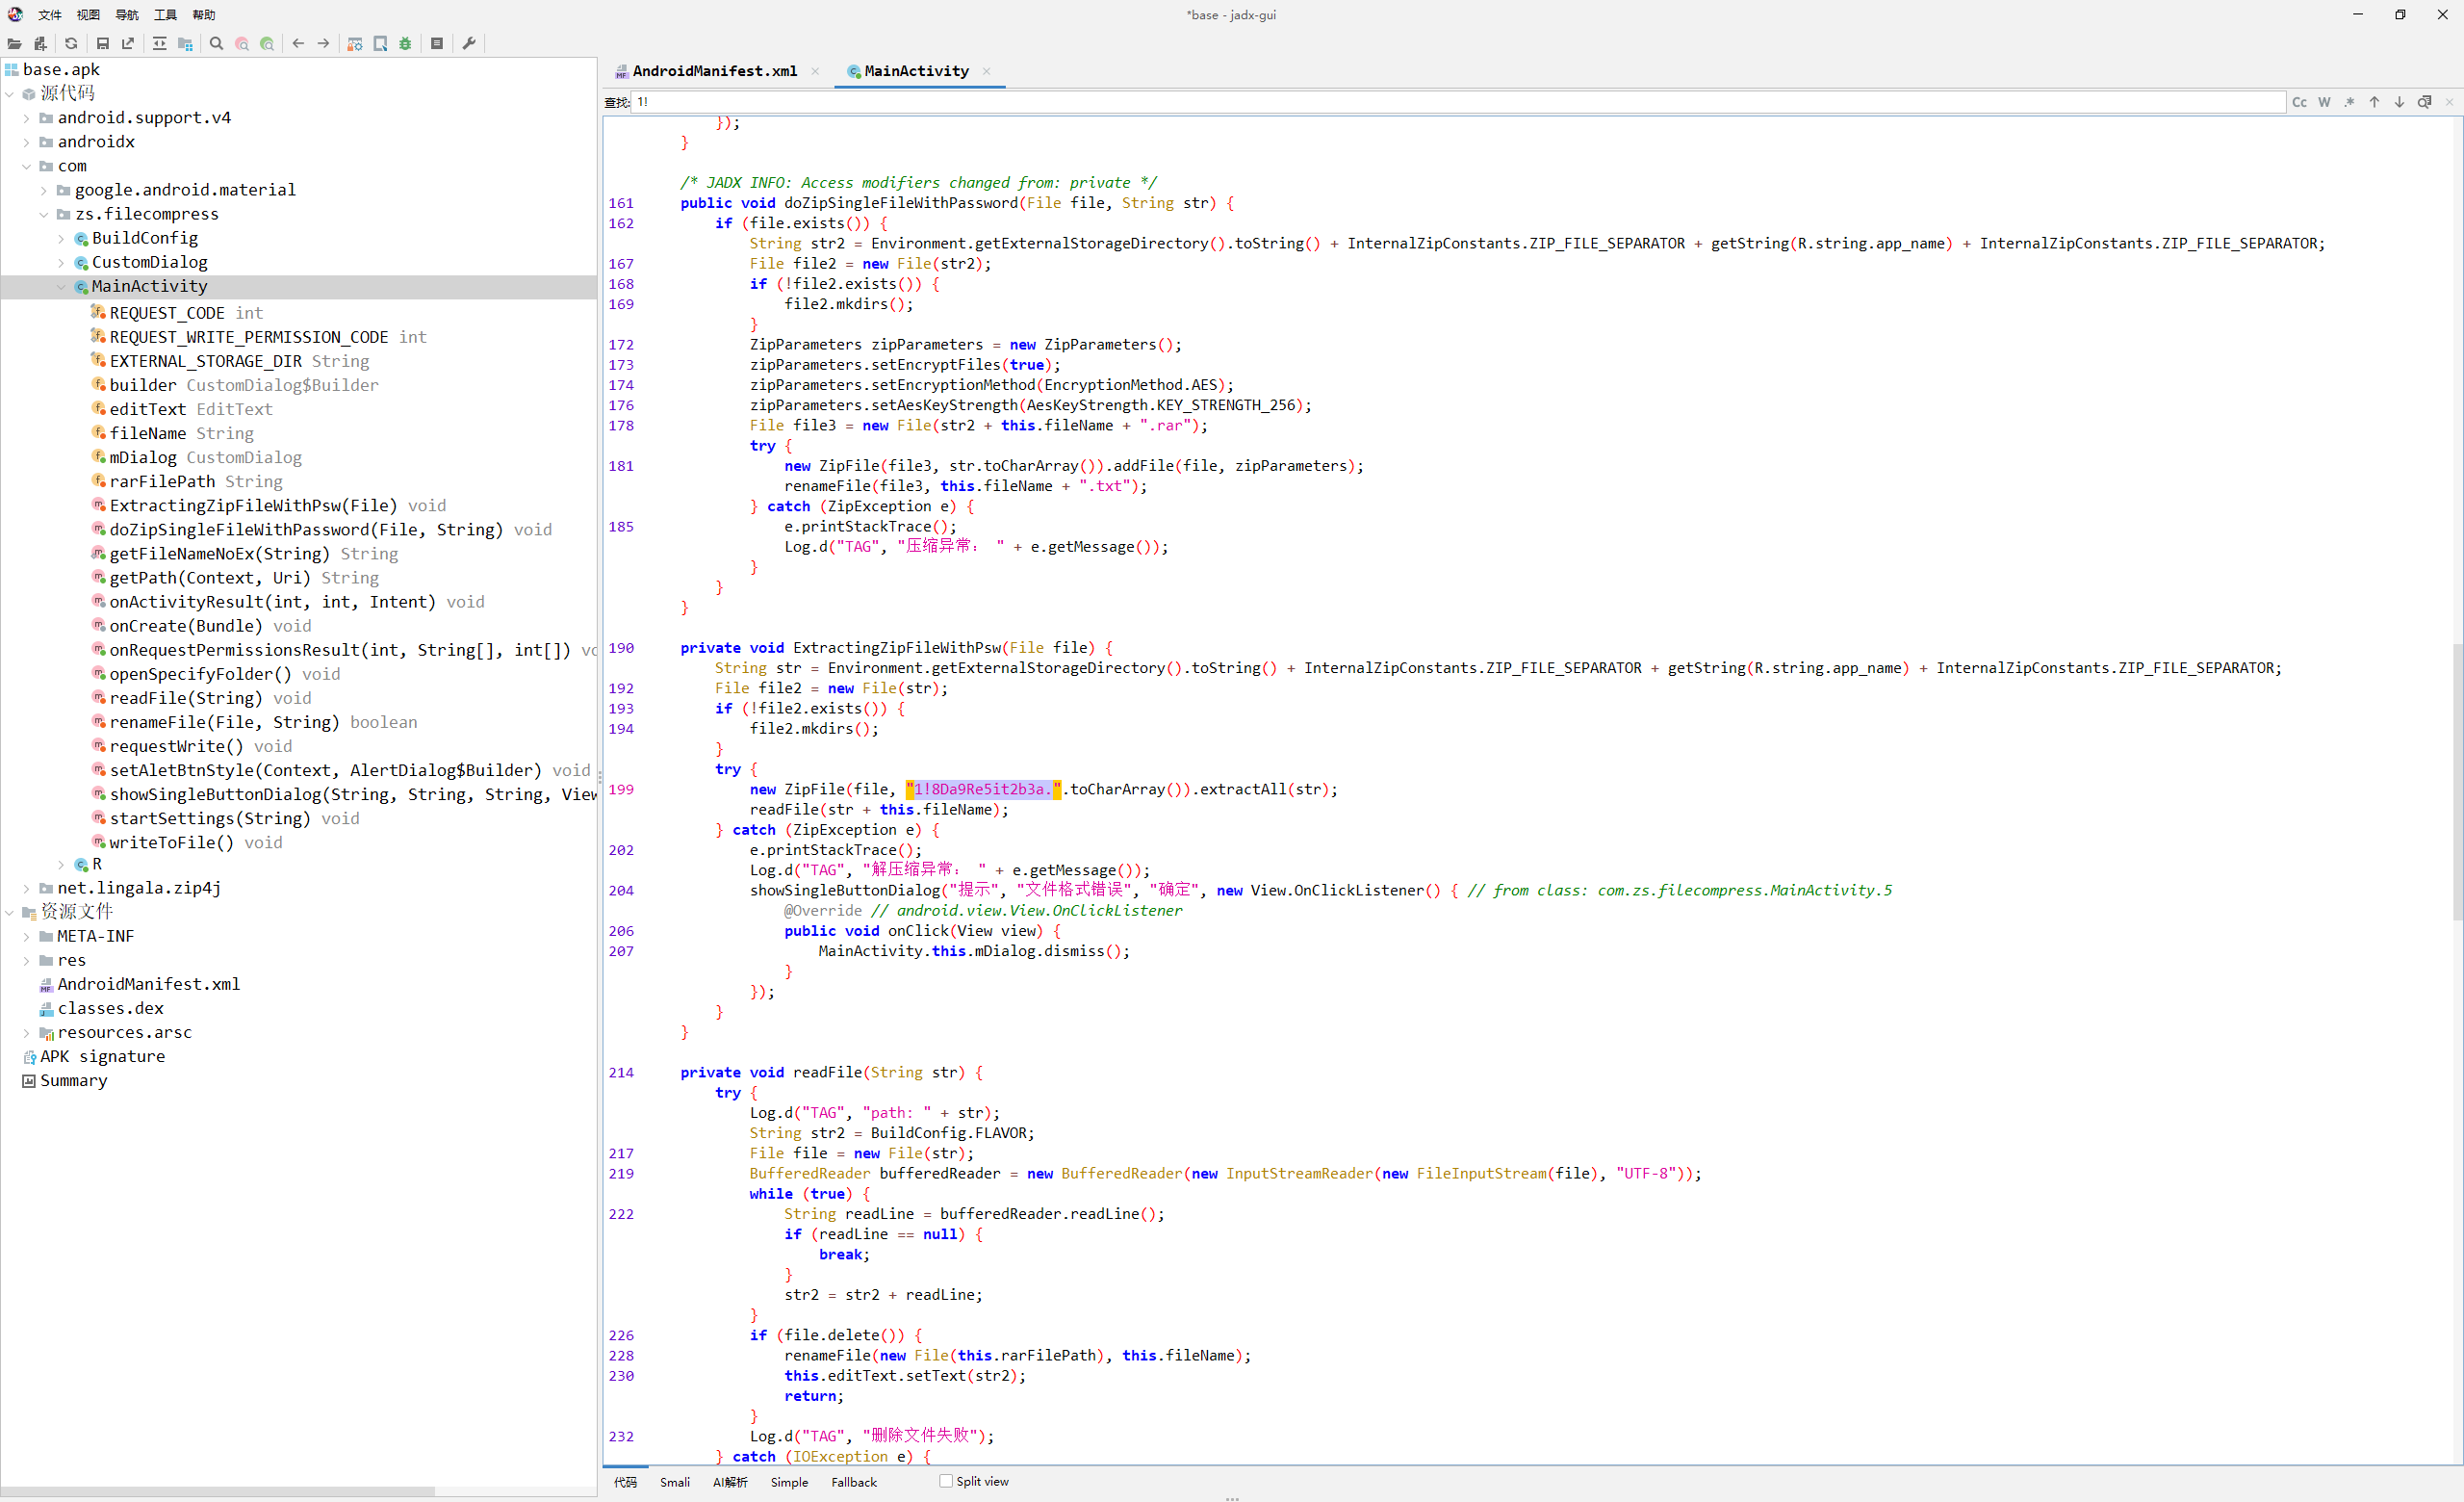Viewport: 2464px width, 1502px height.
Task: Enable the Split view checkbox
Action: point(945,1481)
